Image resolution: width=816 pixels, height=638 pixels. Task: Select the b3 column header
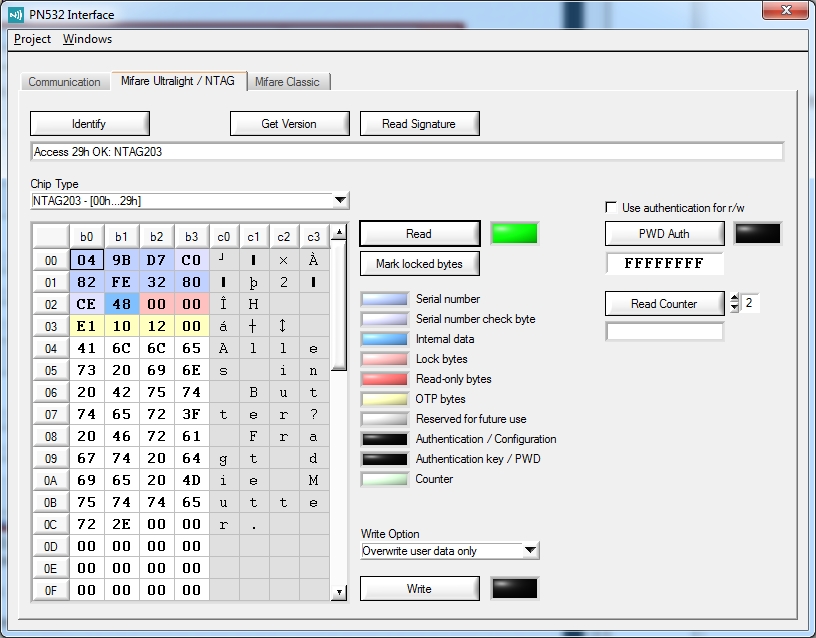[192, 237]
